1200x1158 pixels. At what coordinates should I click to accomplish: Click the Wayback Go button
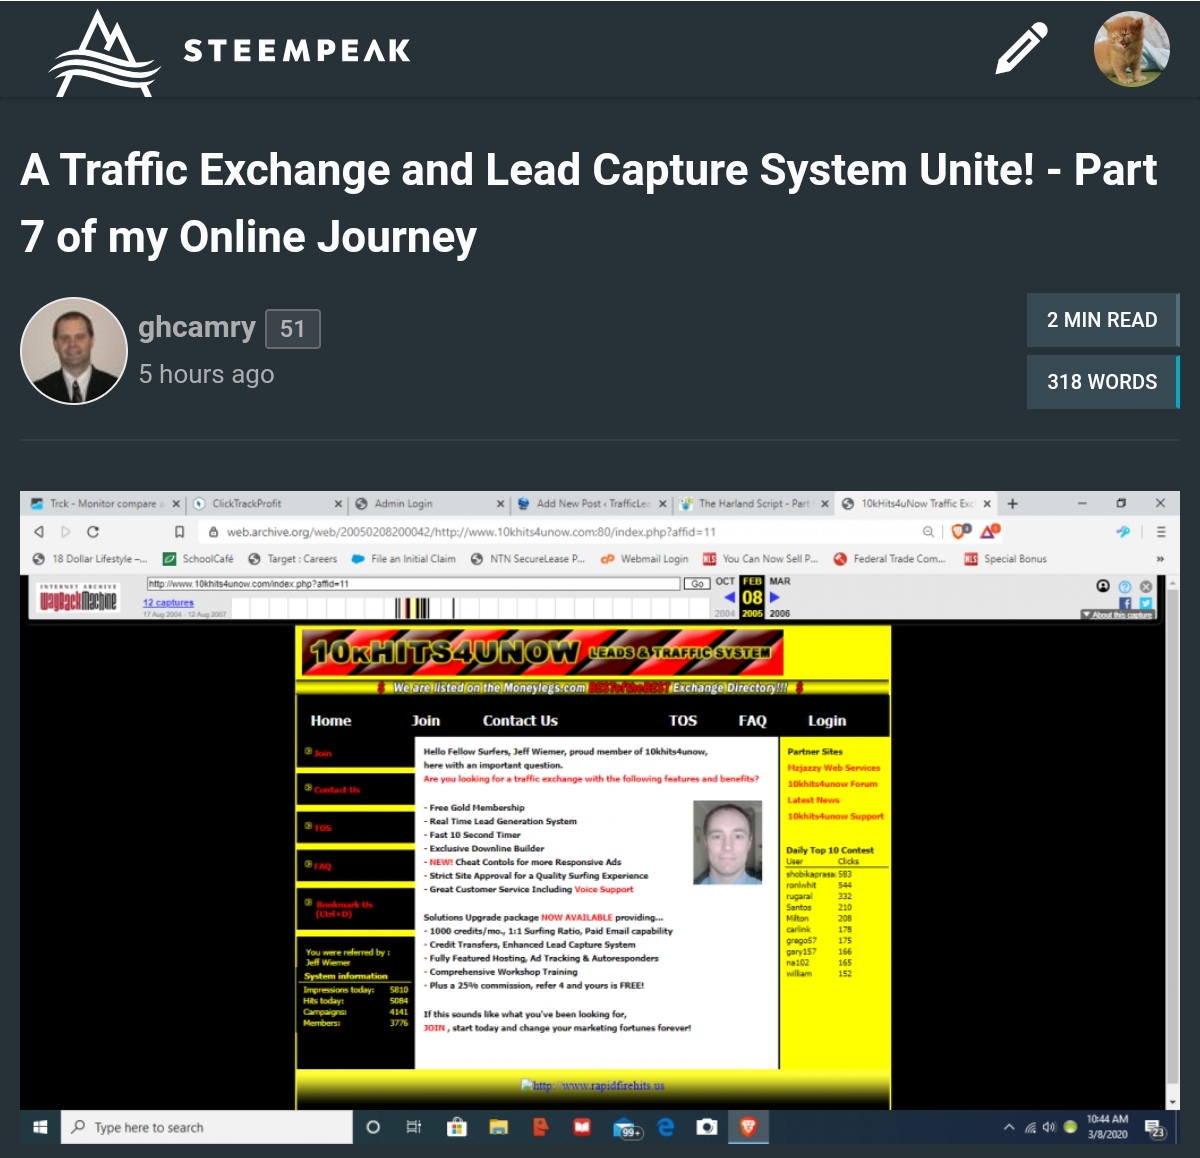pos(697,583)
